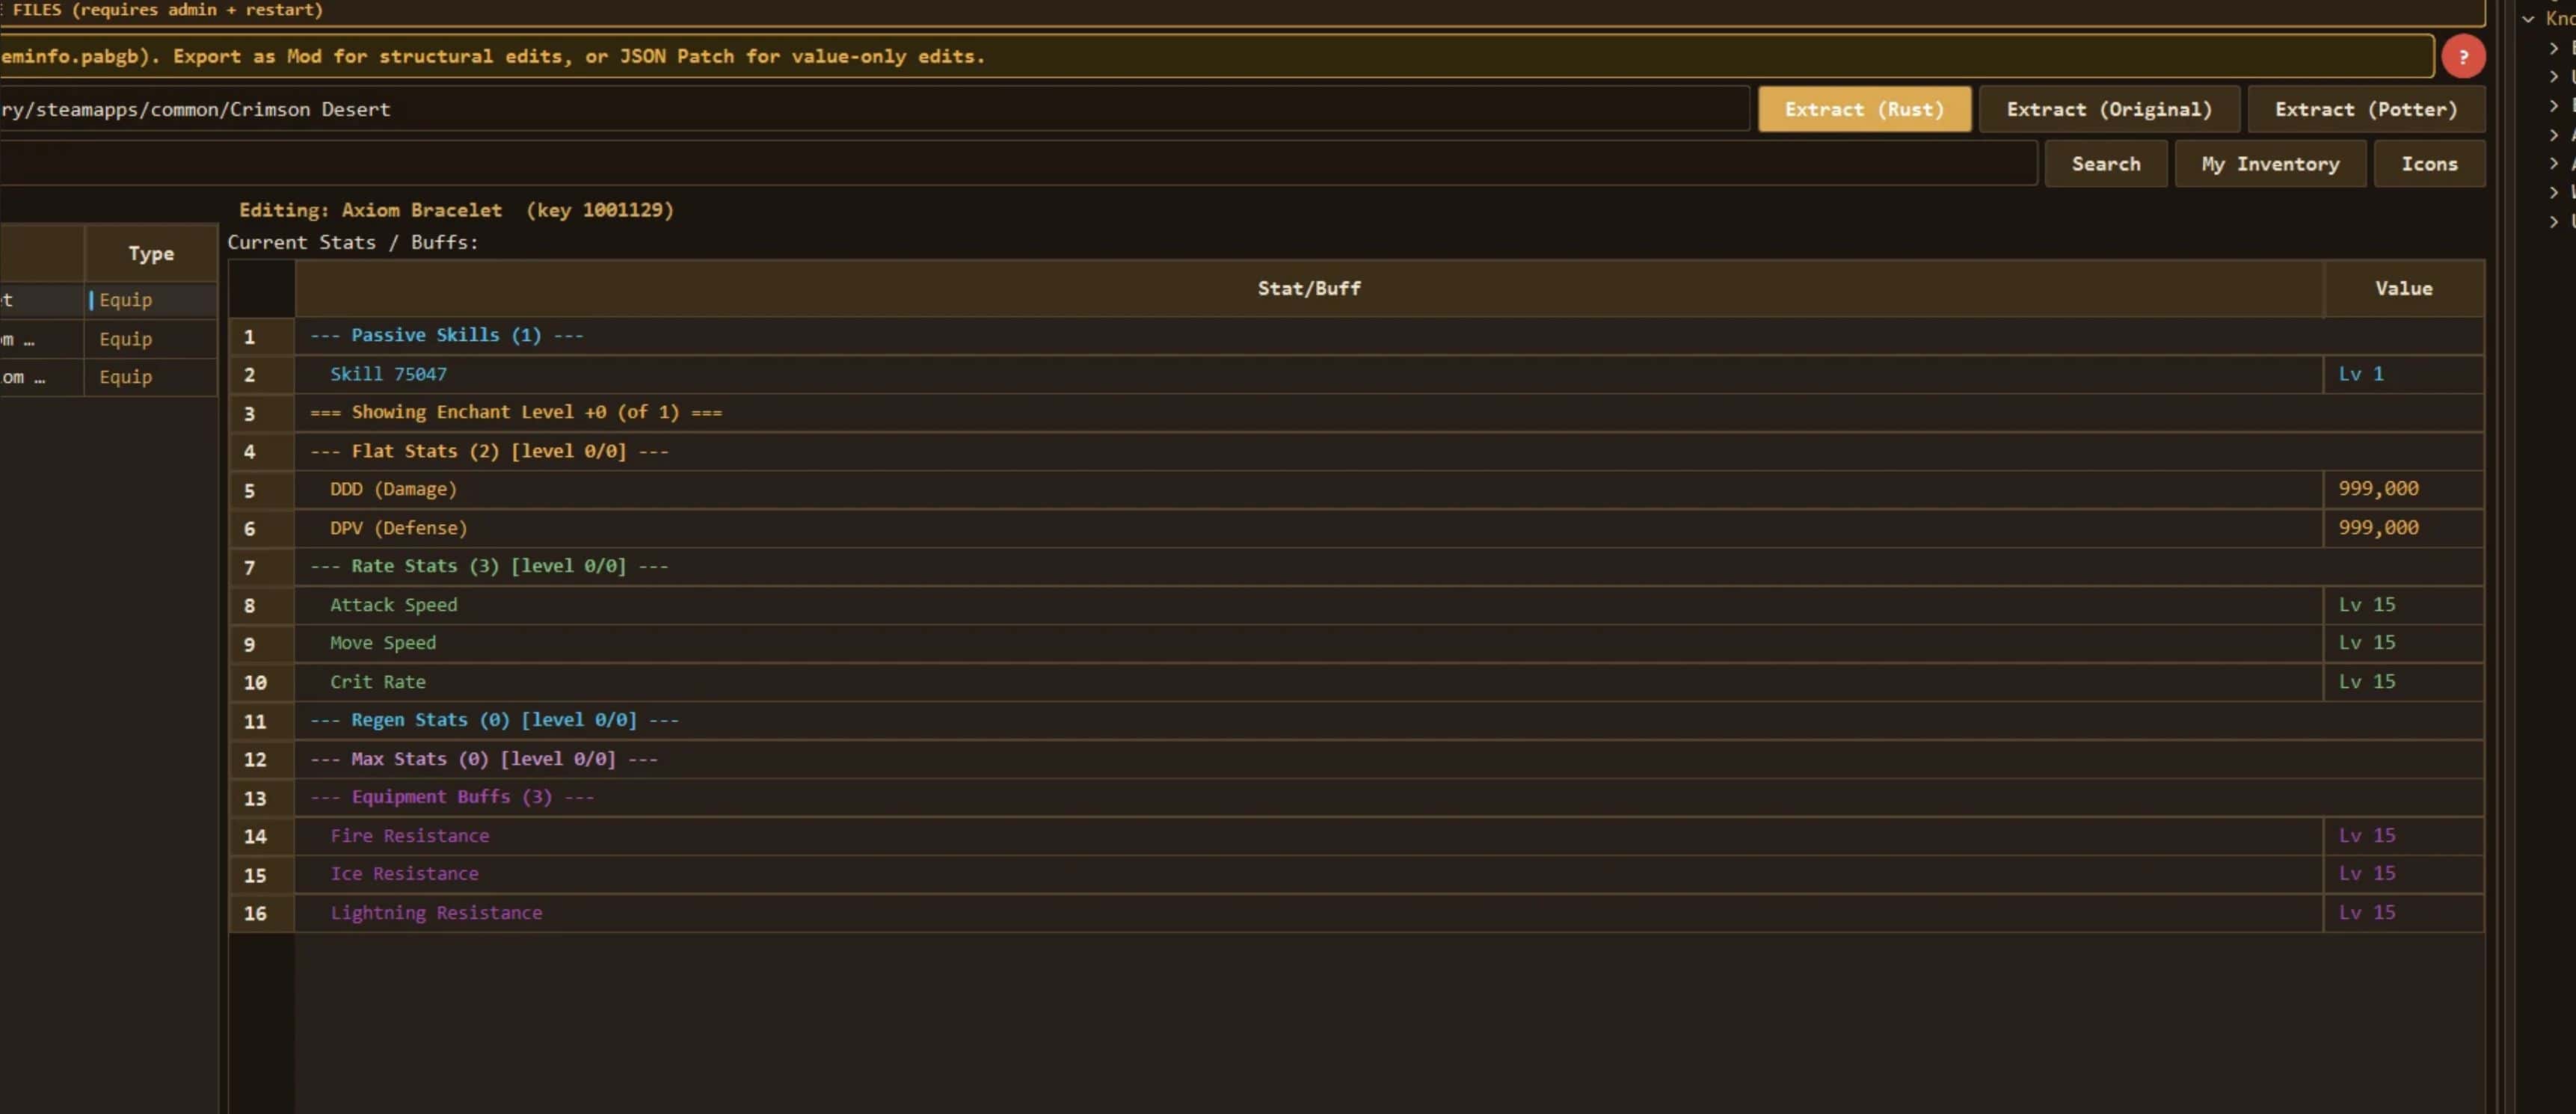Select the Lightning Resistance buff row
The height and width of the screenshot is (1114, 2576).
(436, 913)
